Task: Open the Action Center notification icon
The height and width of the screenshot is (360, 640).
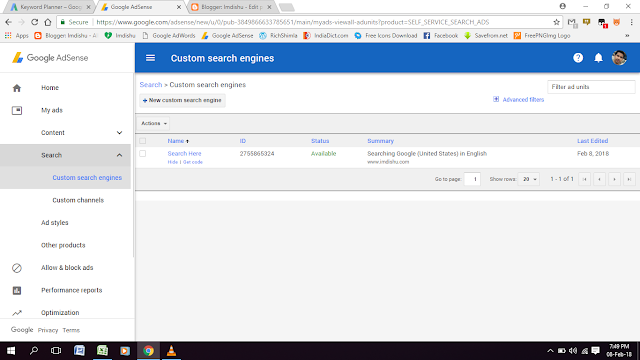Action: [x=596, y=351]
